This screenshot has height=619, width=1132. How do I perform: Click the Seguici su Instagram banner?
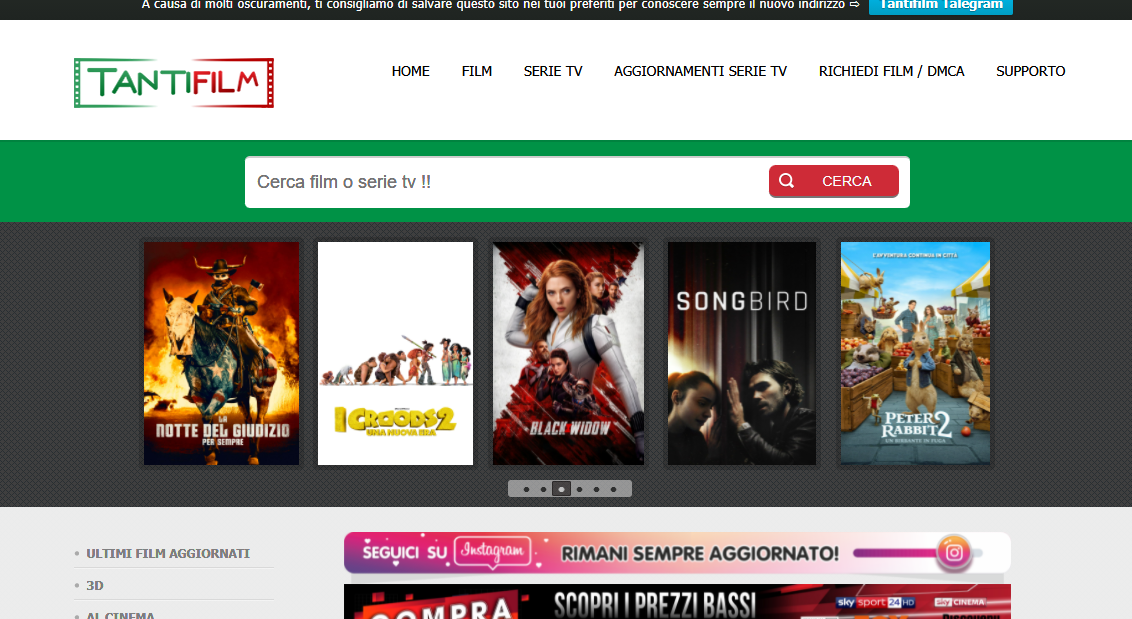point(677,553)
